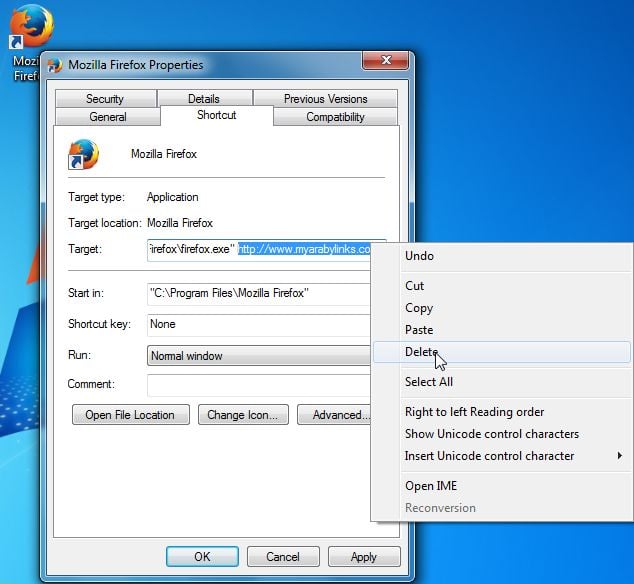The height and width of the screenshot is (584, 634).
Task: Click the Cancel button
Action: coord(283,557)
